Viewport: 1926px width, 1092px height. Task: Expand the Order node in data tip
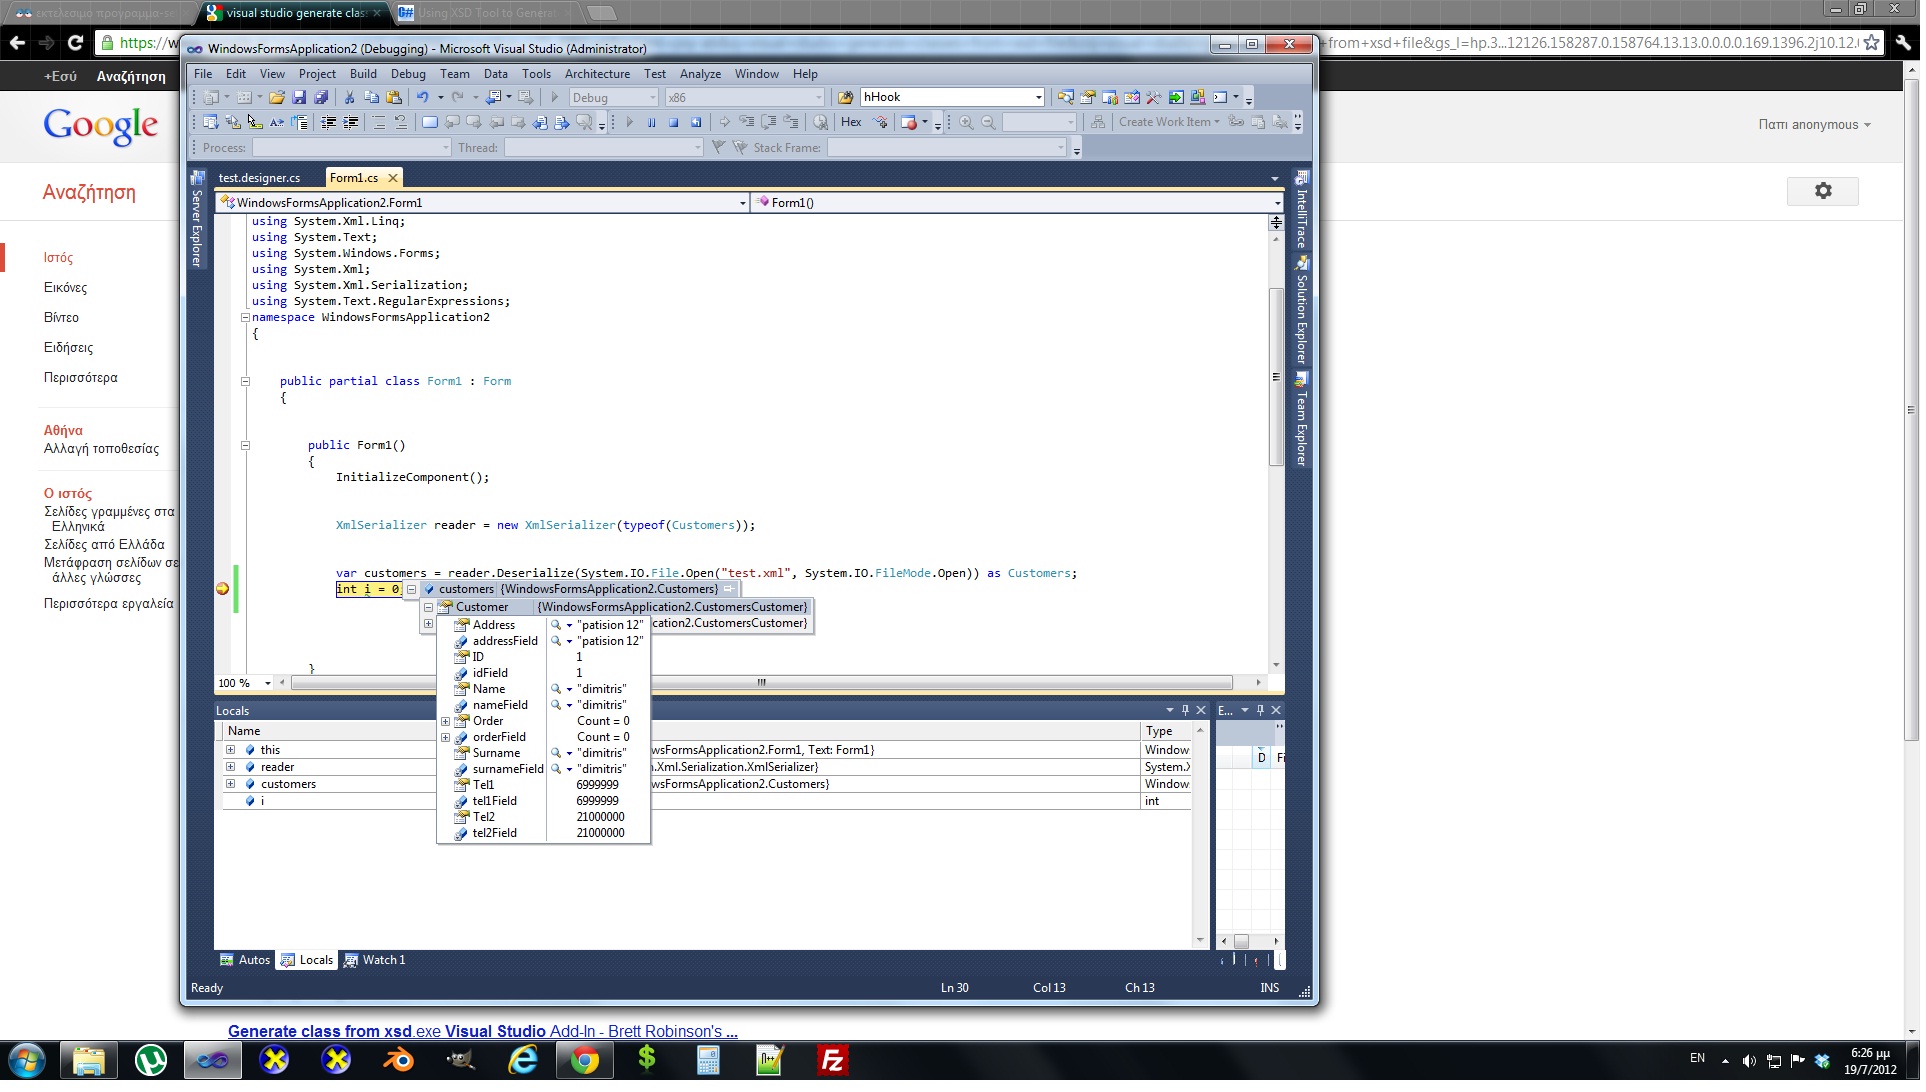(x=446, y=721)
